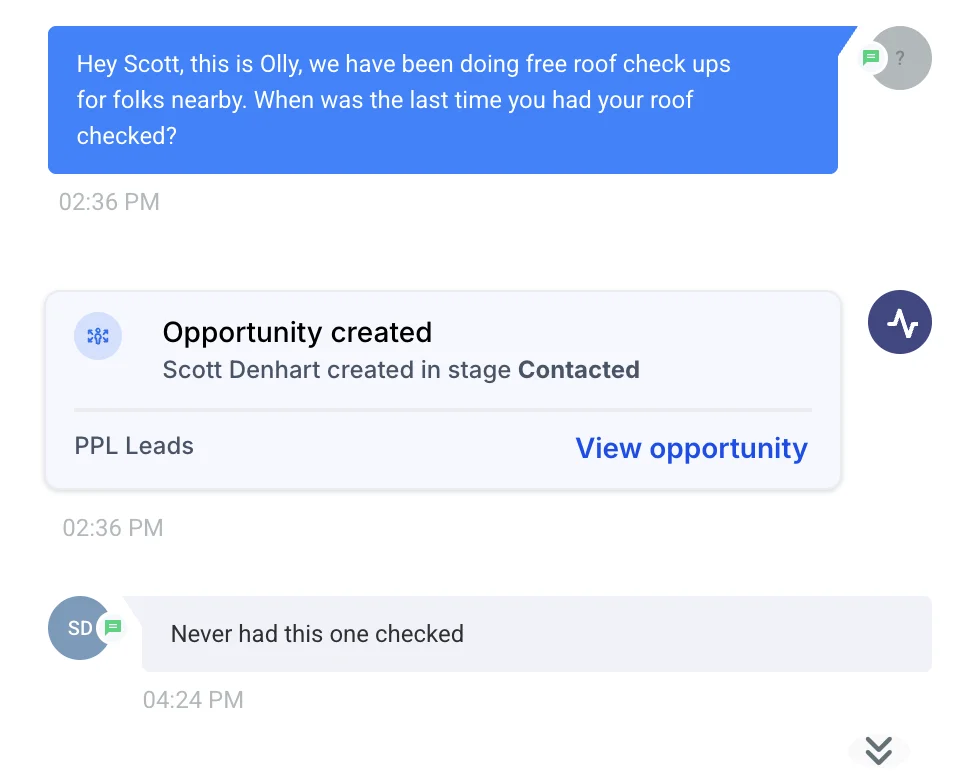Select the outgoing message from Olly

pos(442,100)
